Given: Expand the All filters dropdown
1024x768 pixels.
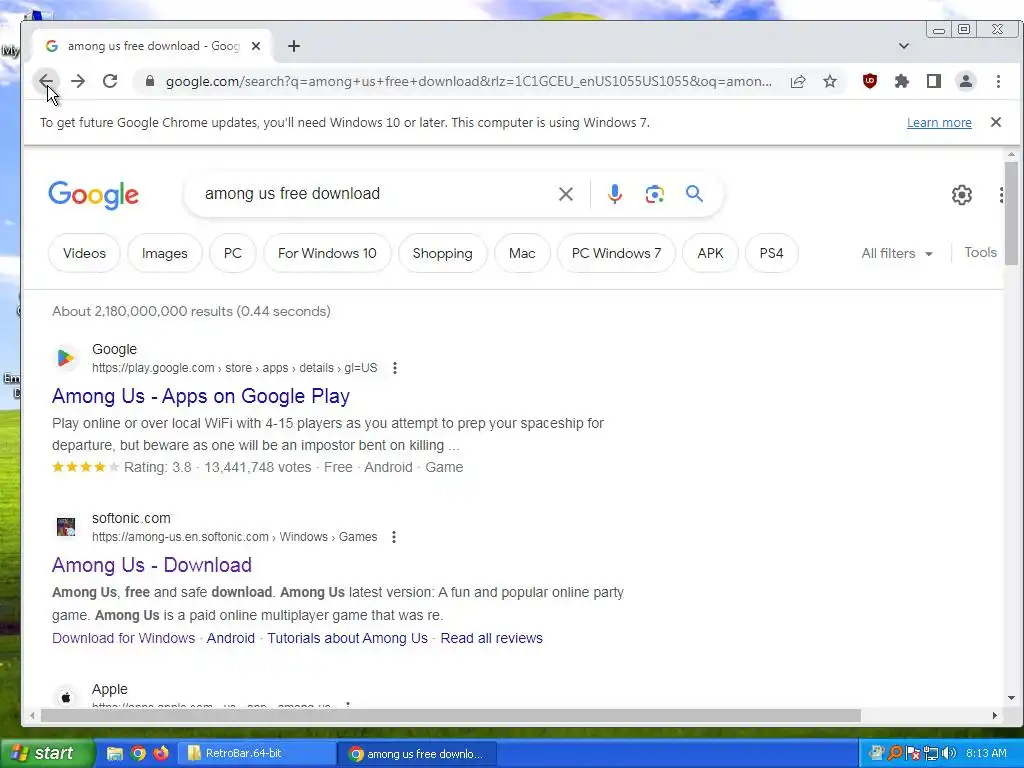Looking at the screenshot, I should pos(897,253).
